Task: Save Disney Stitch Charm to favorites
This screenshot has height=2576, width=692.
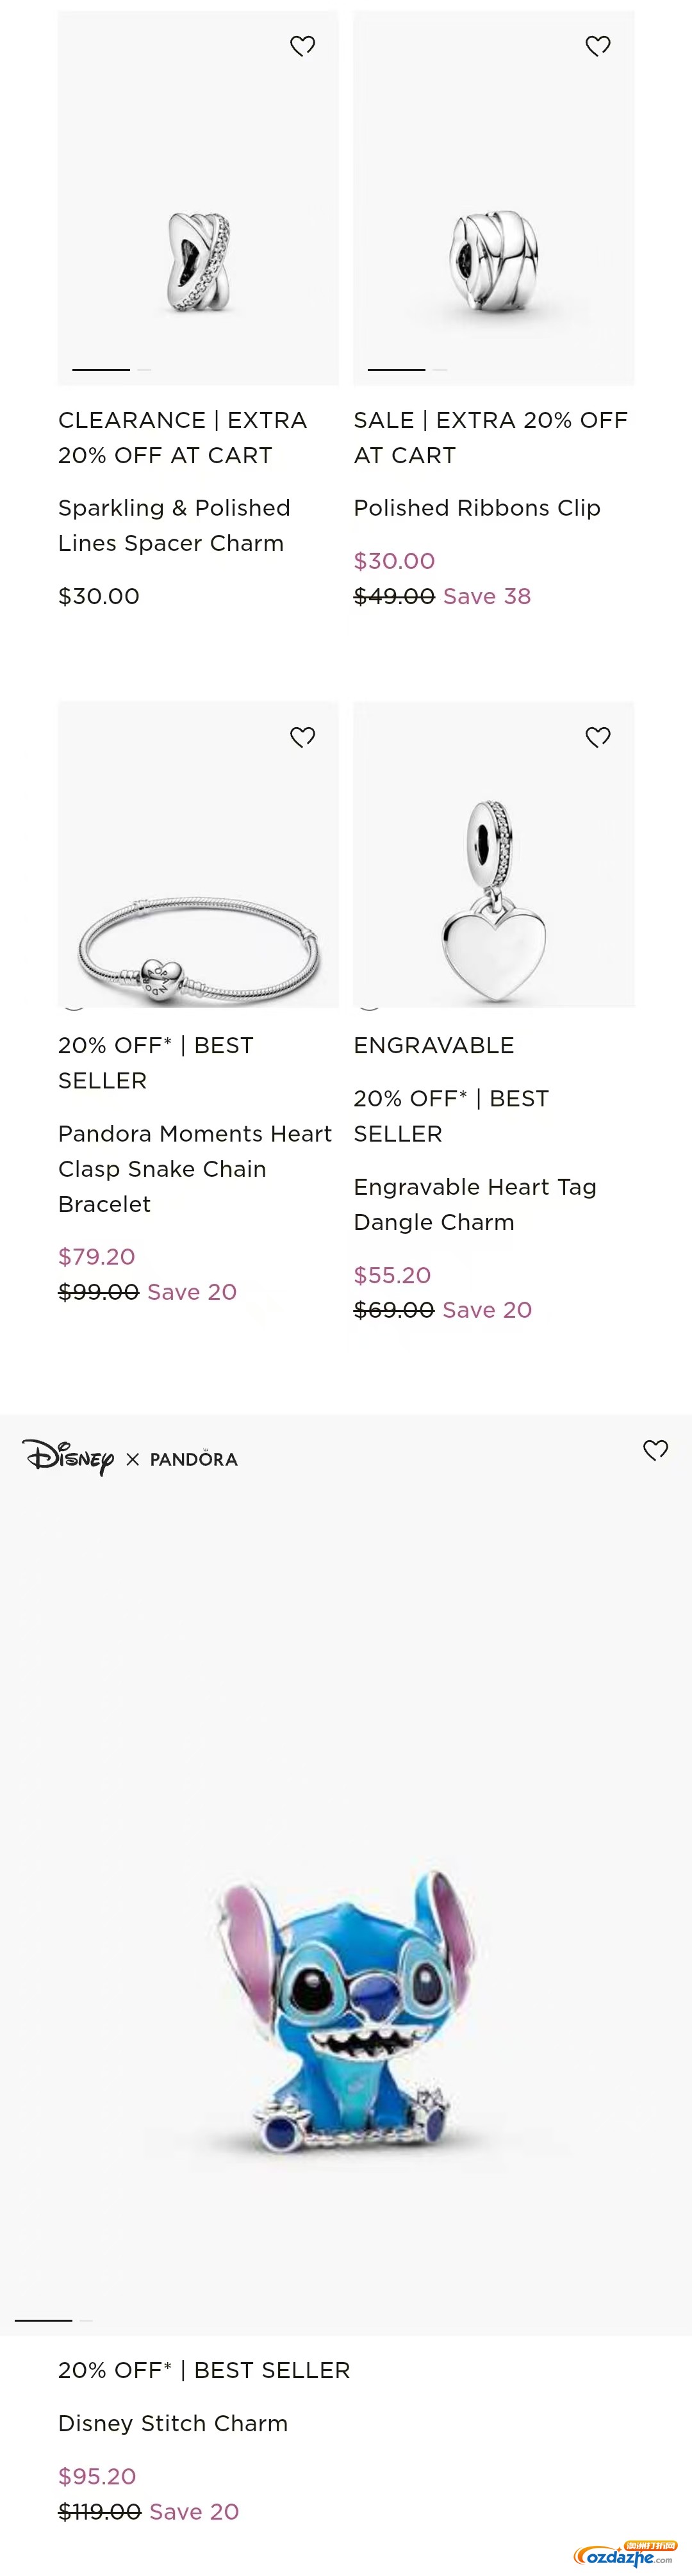Action: (655, 1450)
